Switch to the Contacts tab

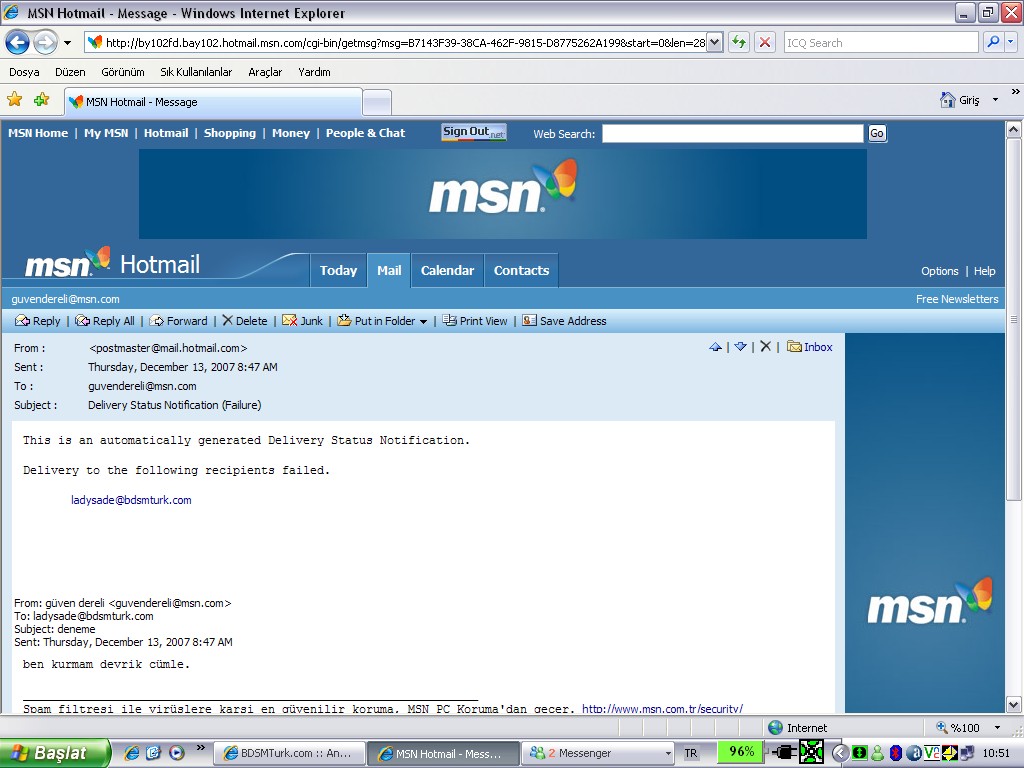click(x=521, y=270)
